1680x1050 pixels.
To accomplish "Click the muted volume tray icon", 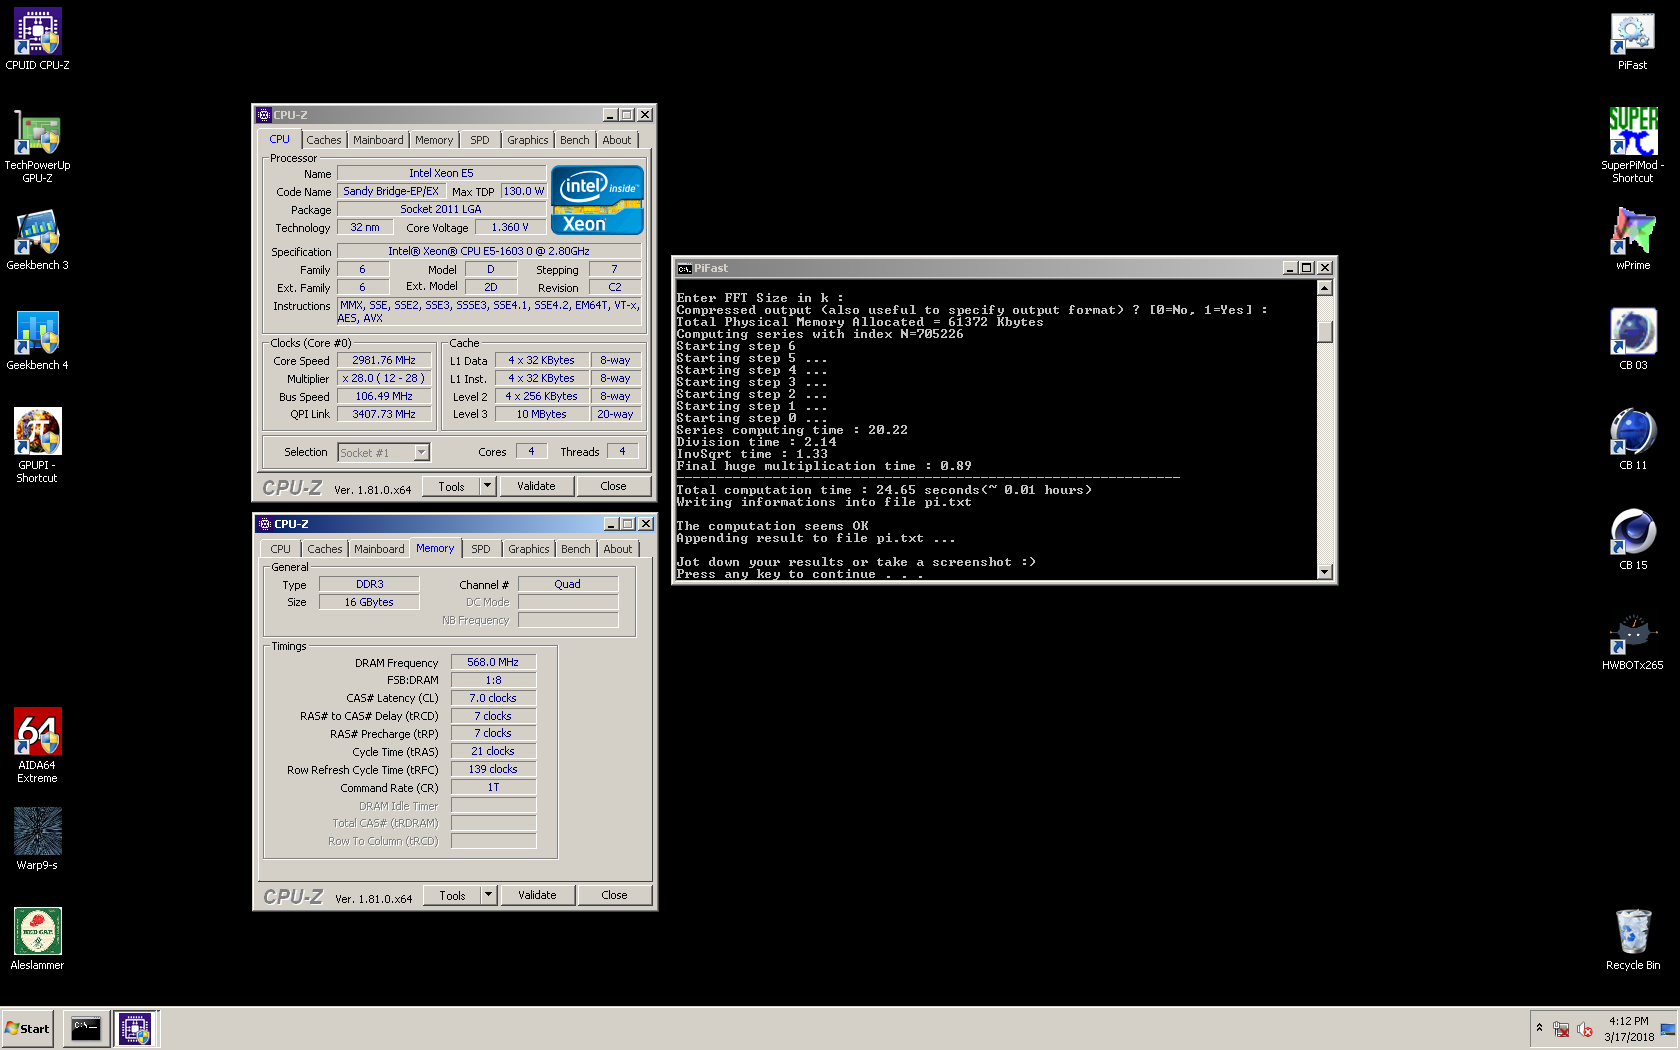I will [x=1585, y=1029].
